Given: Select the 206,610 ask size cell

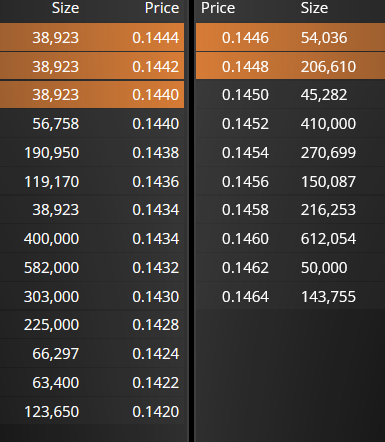Looking at the screenshot, I should tap(328, 66).
